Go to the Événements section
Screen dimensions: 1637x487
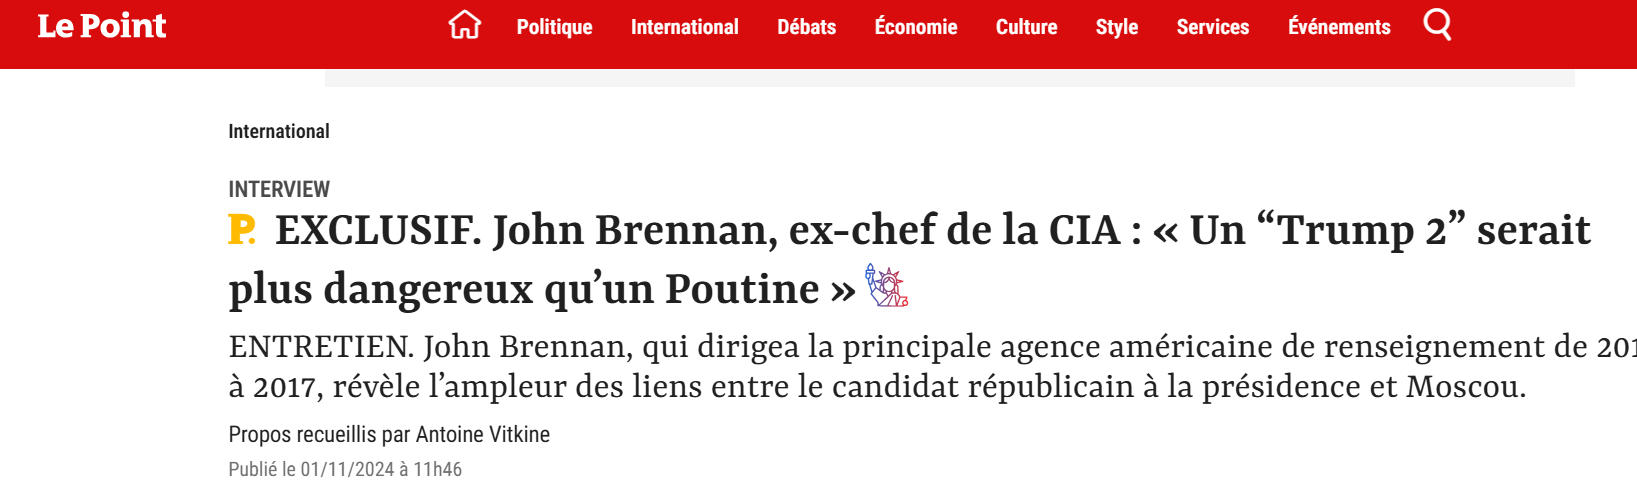pos(1339,27)
